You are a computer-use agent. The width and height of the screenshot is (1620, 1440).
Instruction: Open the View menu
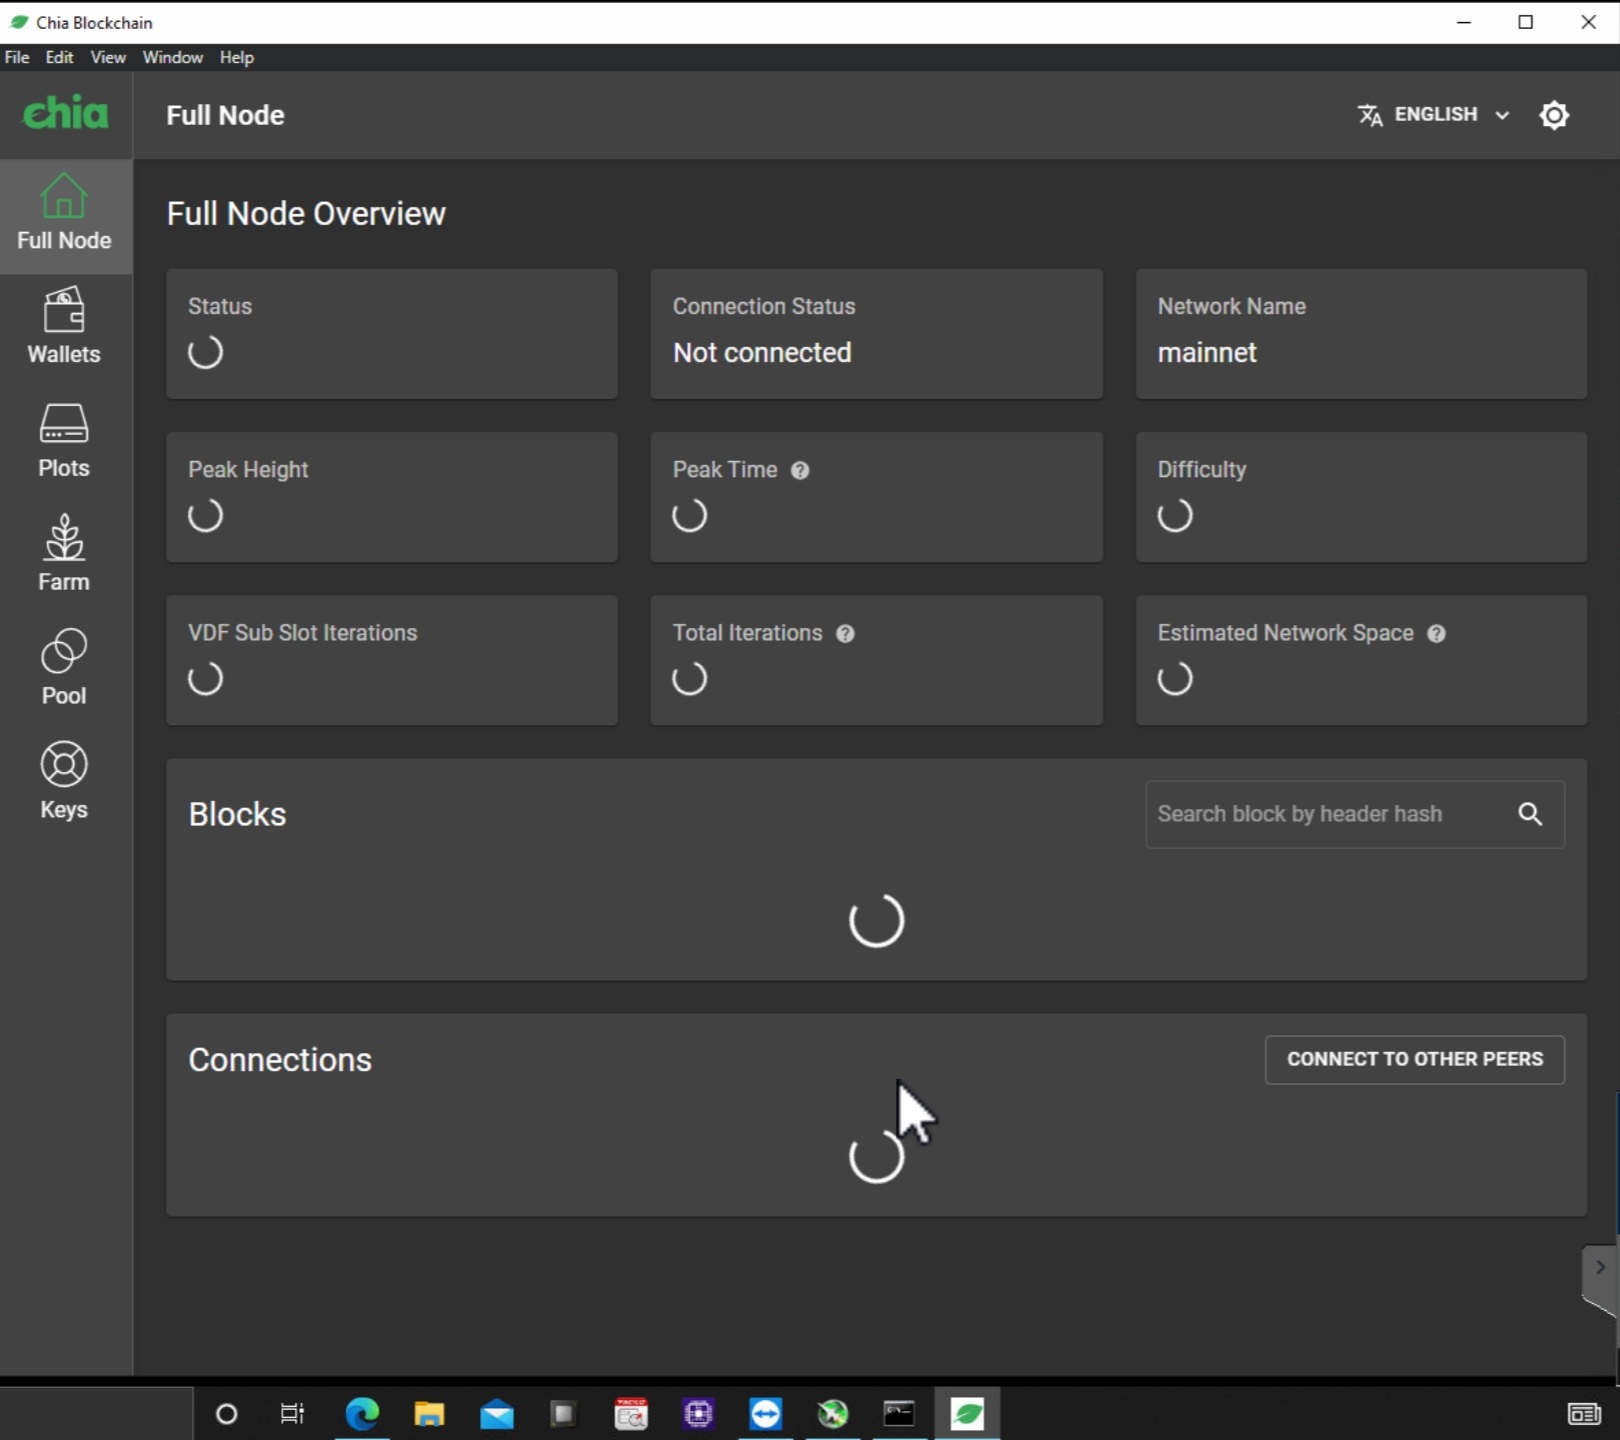pos(108,57)
